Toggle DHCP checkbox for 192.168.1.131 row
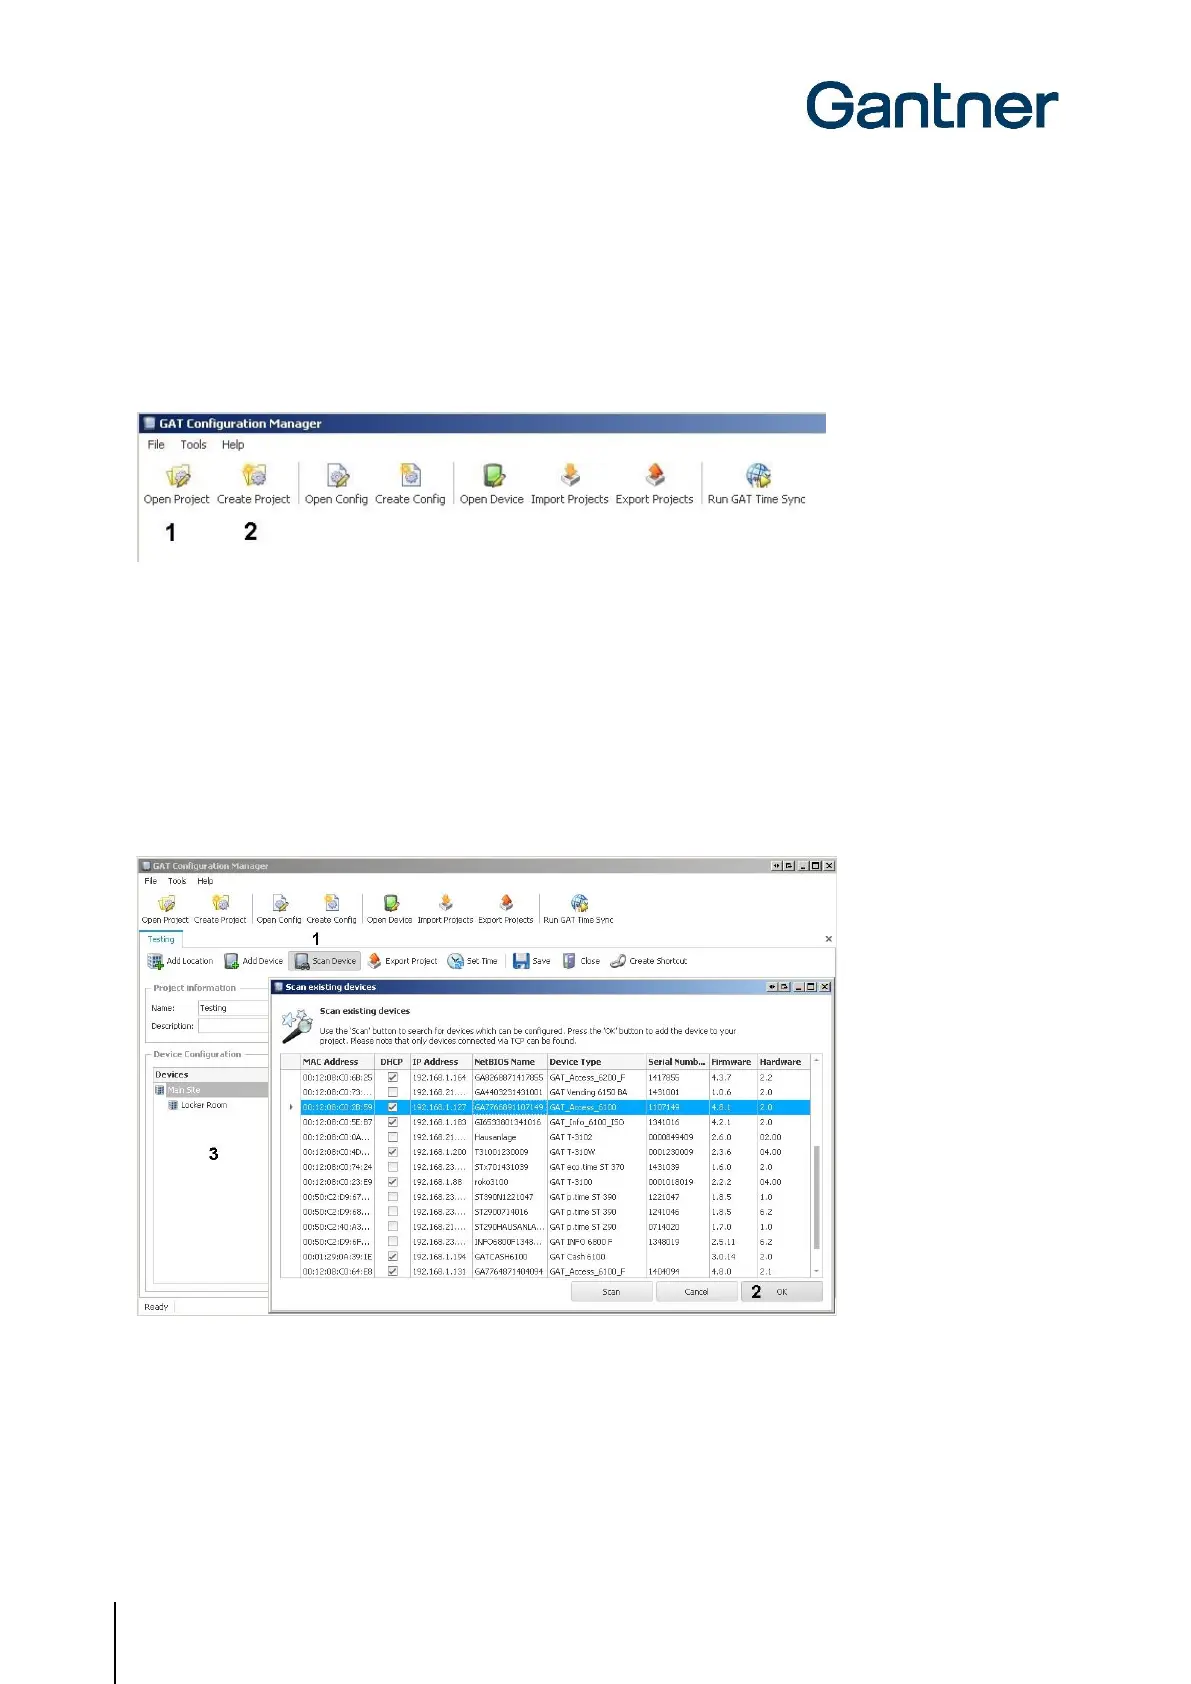 392,1271
